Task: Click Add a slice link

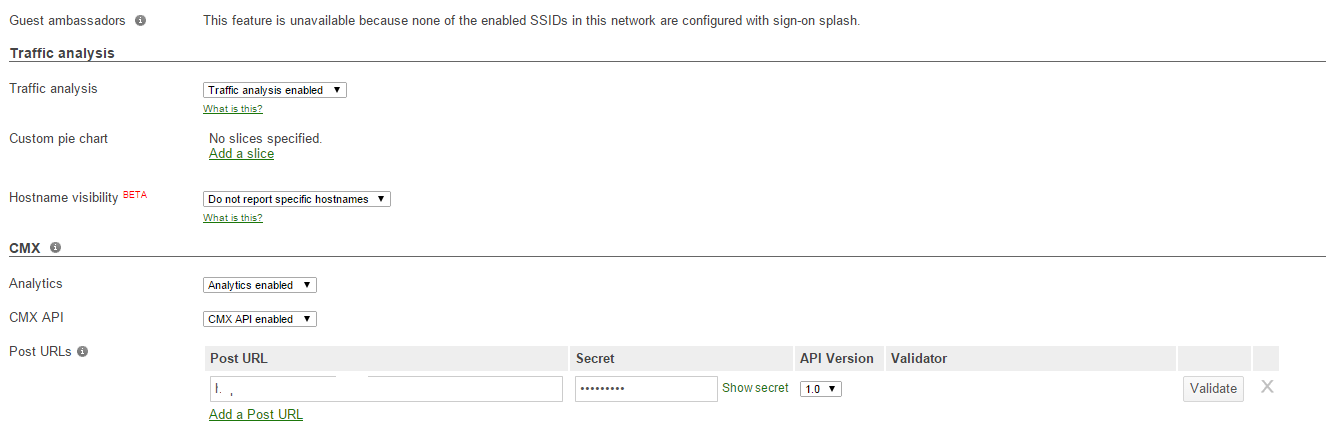Action: (241, 154)
